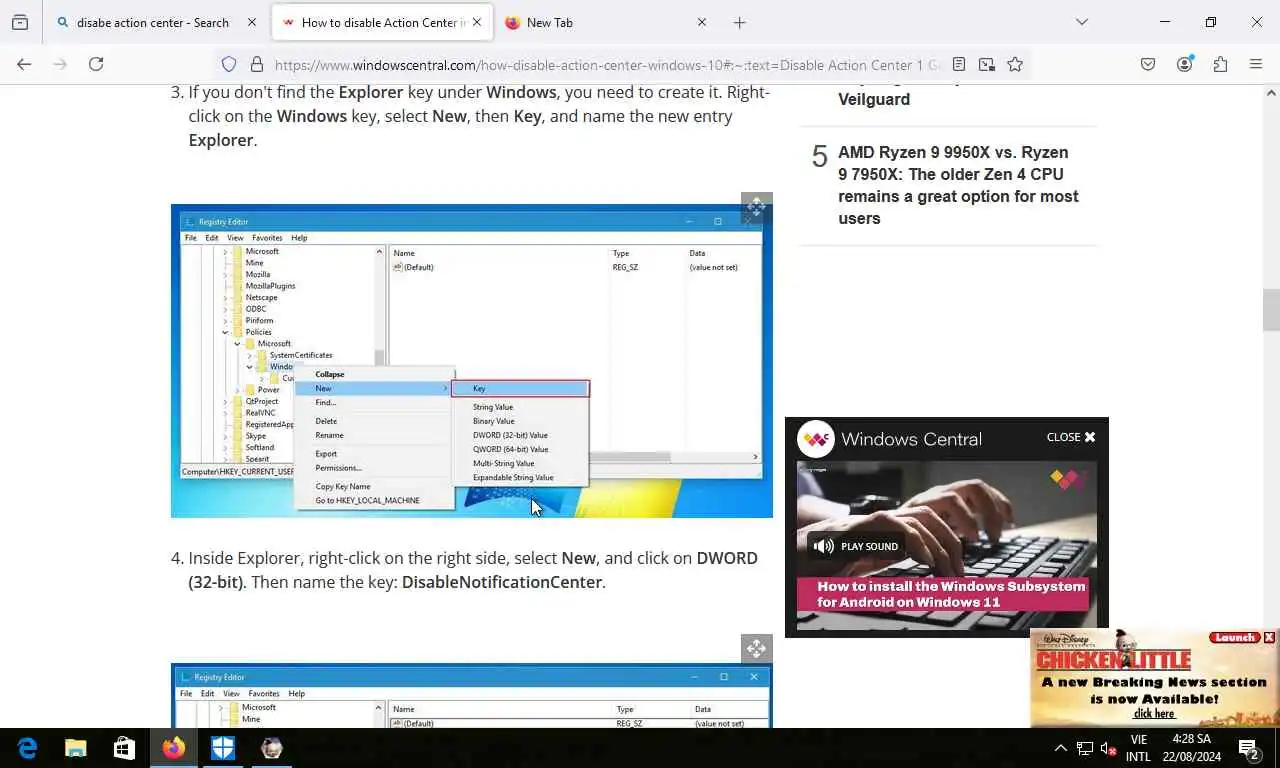Expand first Registry Editor image
Screen dimensions: 1280x768
coord(756,208)
